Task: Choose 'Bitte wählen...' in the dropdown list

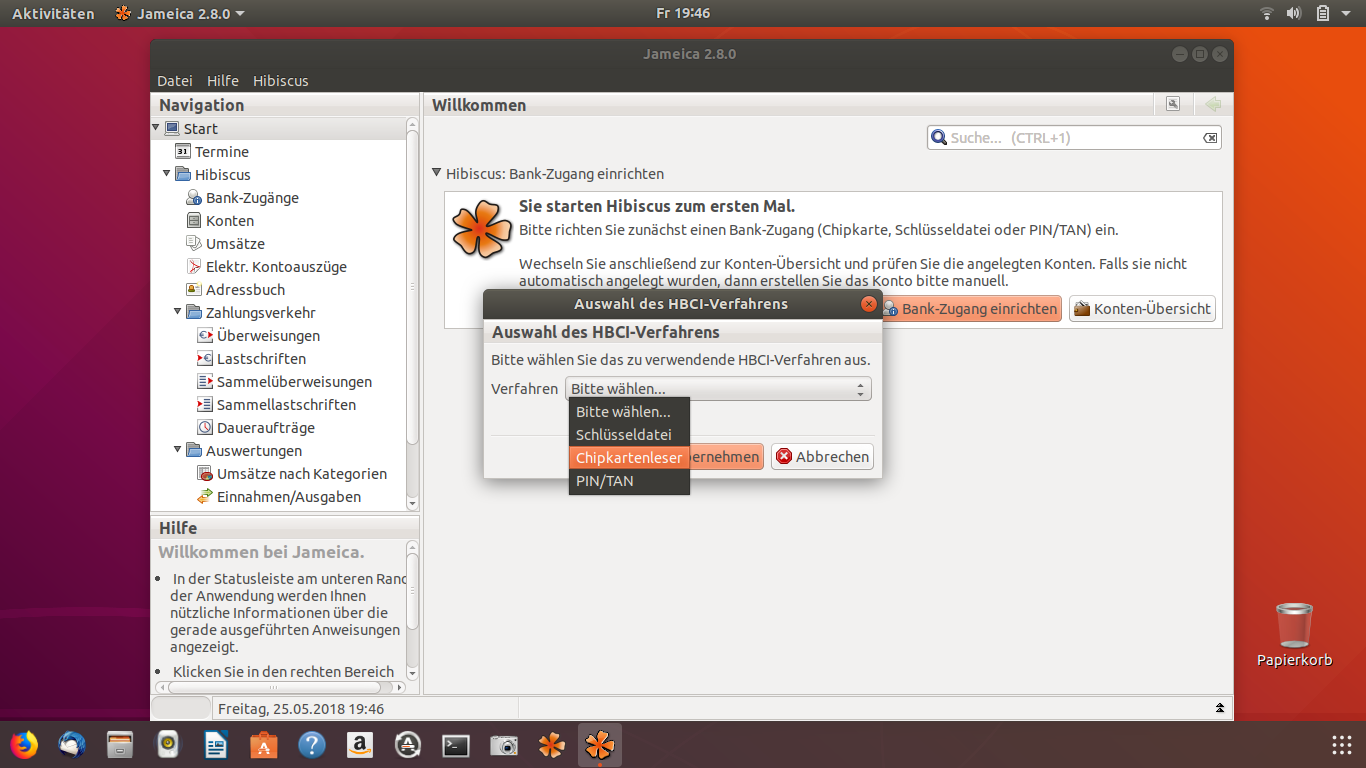Action: point(629,412)
